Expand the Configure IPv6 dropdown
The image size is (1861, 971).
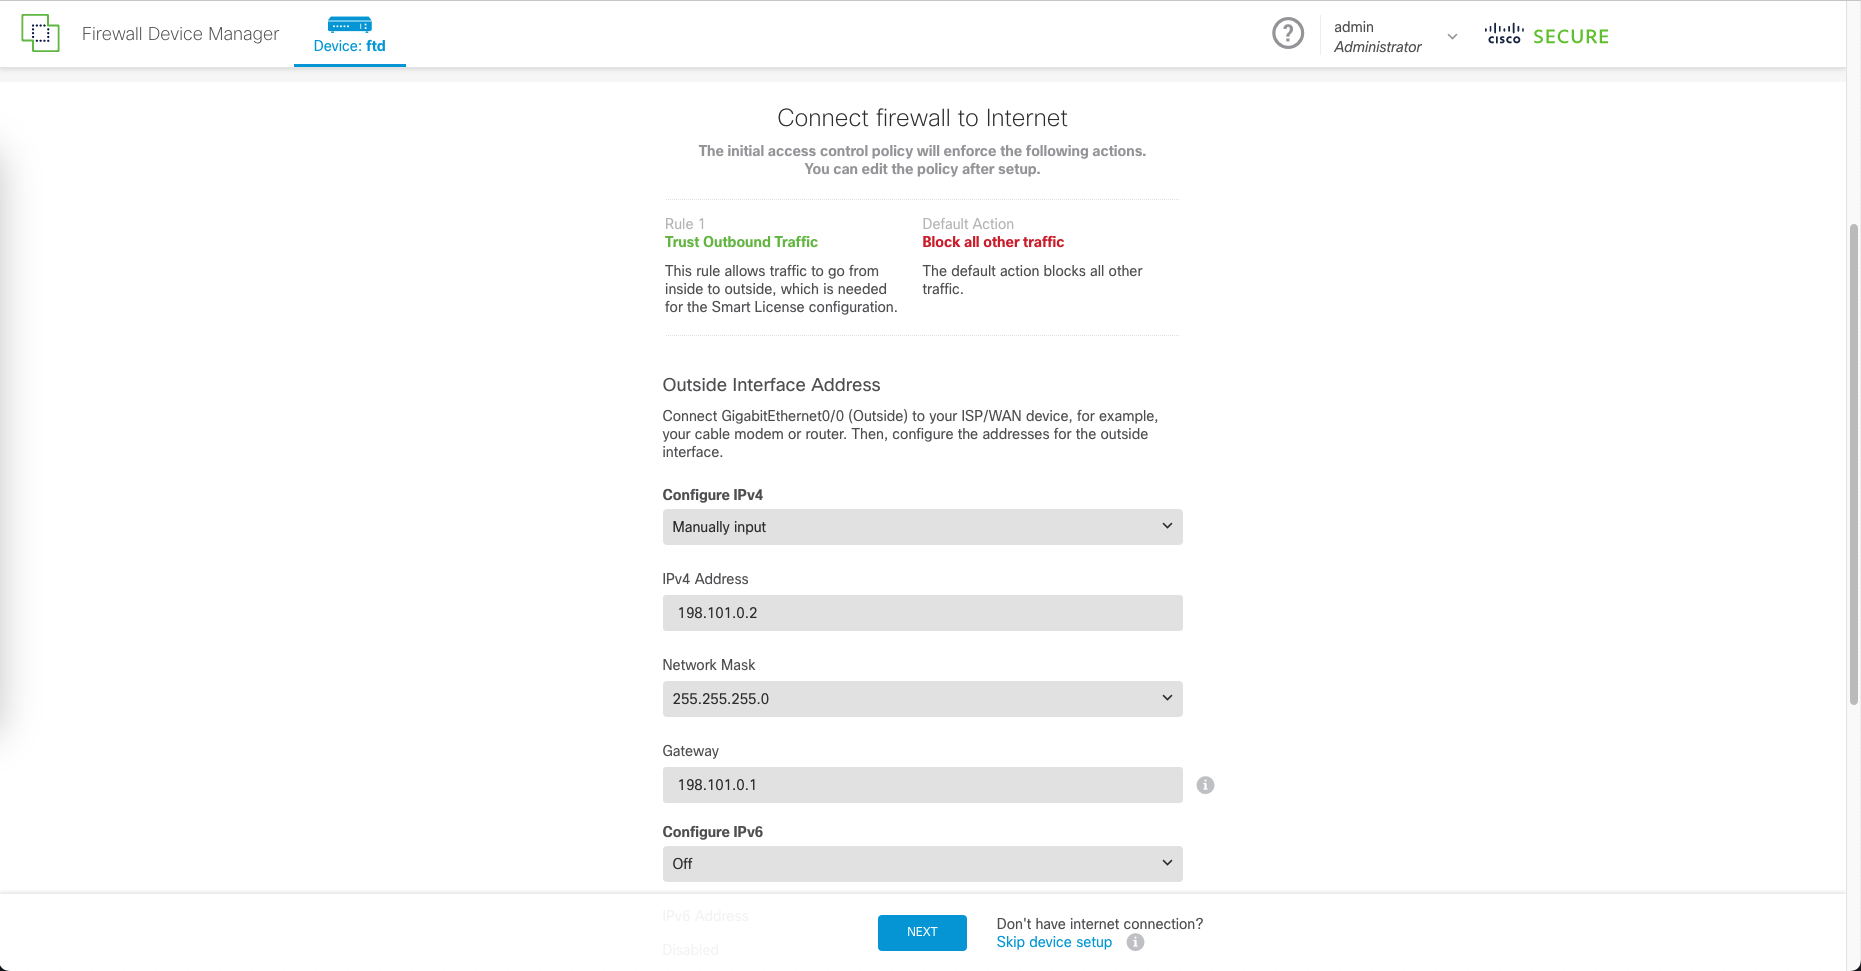point(921,864)
